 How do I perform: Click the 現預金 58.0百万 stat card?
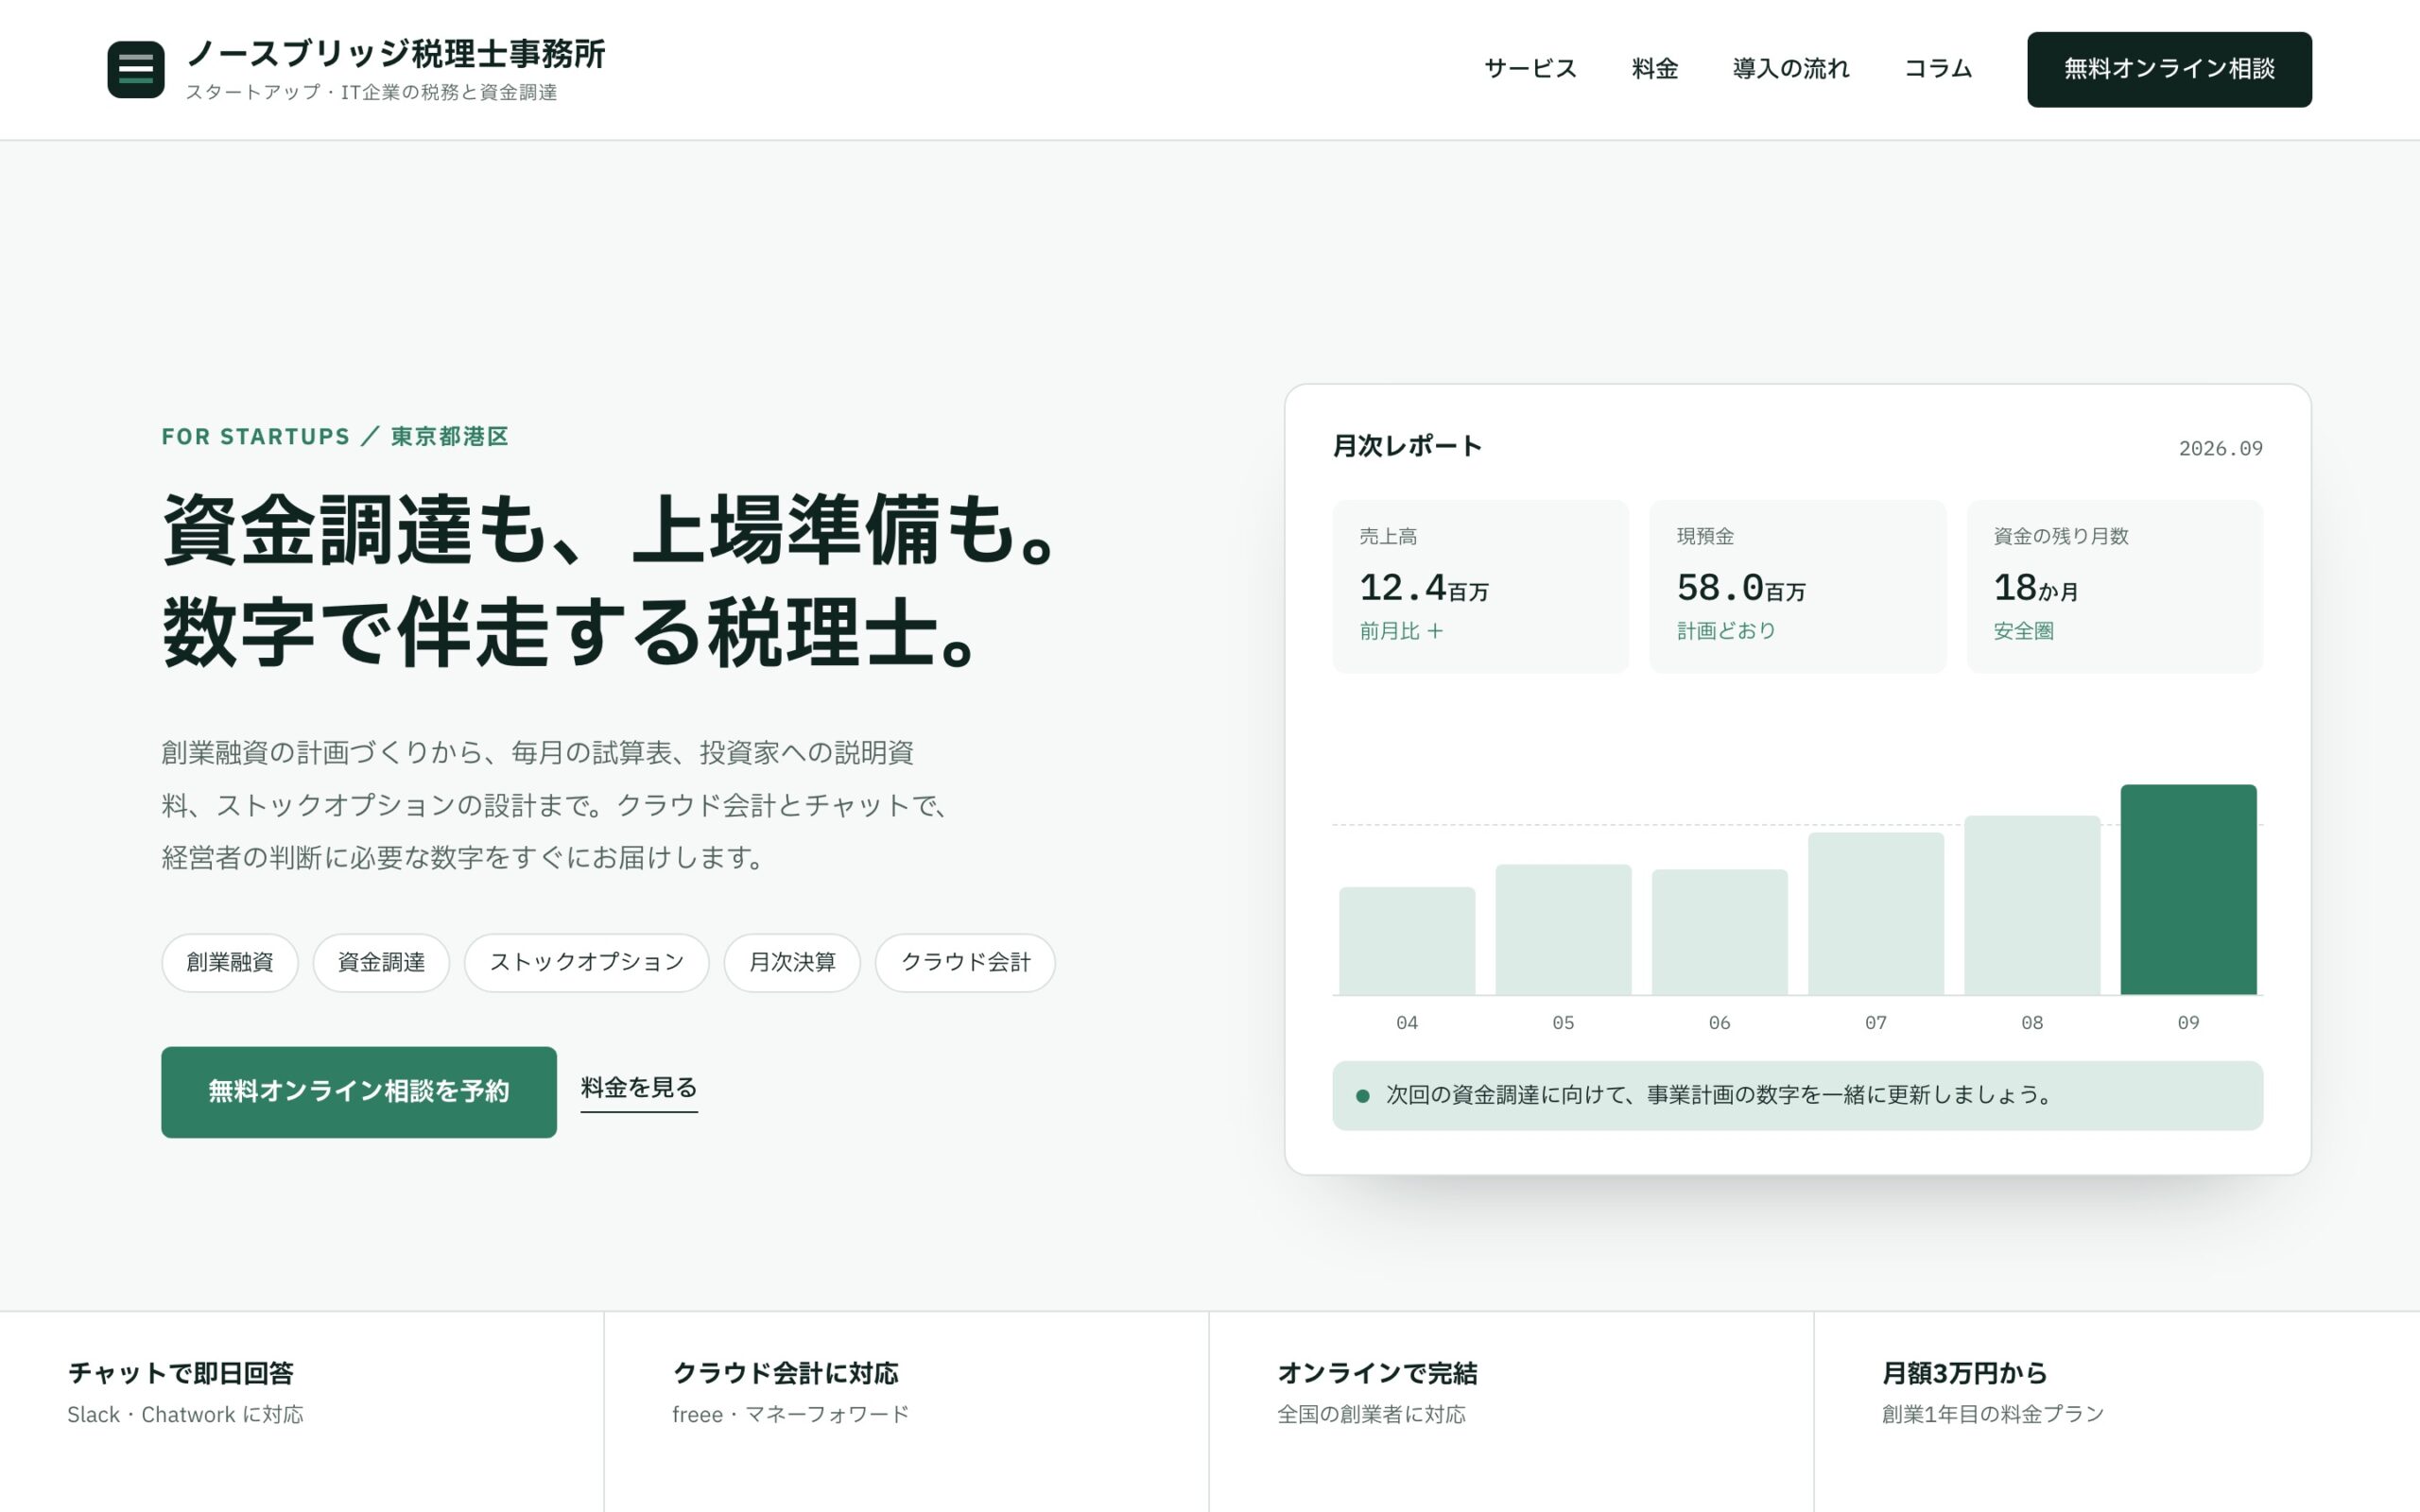(1798, 586)
